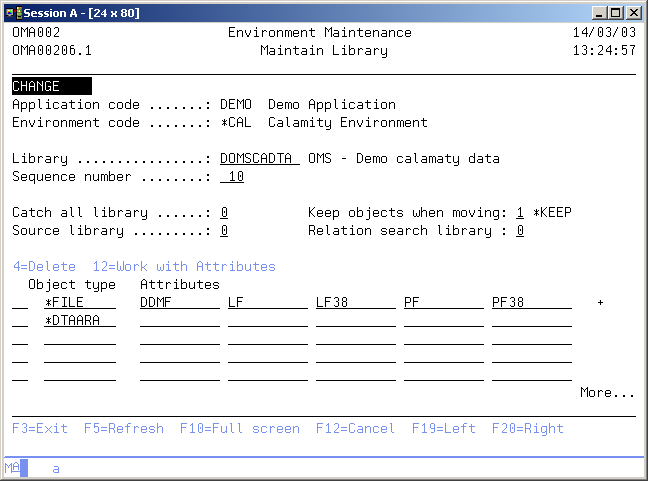Set the Keep objects when moving field

click(520, 213)
